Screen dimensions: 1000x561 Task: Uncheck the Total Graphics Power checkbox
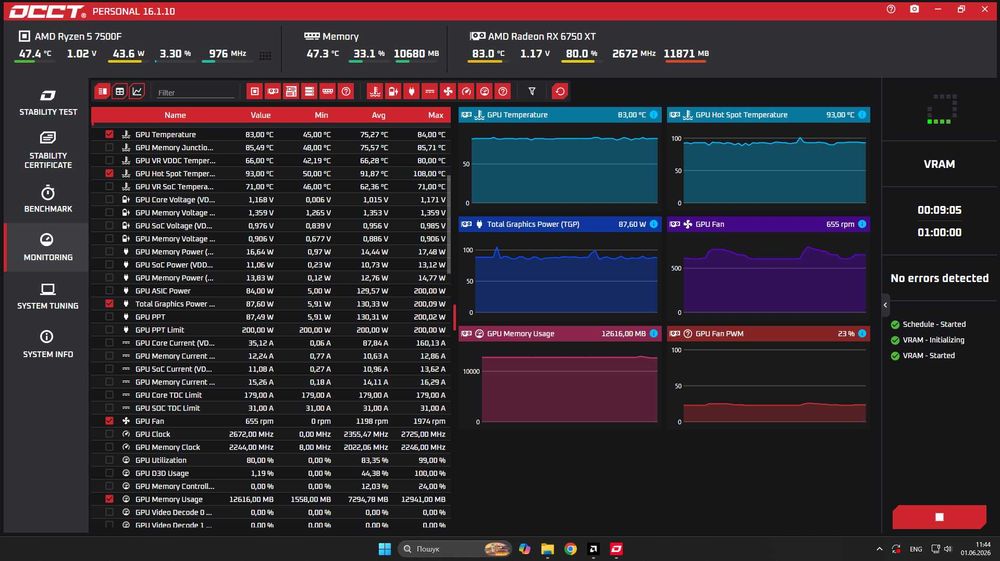[109, 304]
